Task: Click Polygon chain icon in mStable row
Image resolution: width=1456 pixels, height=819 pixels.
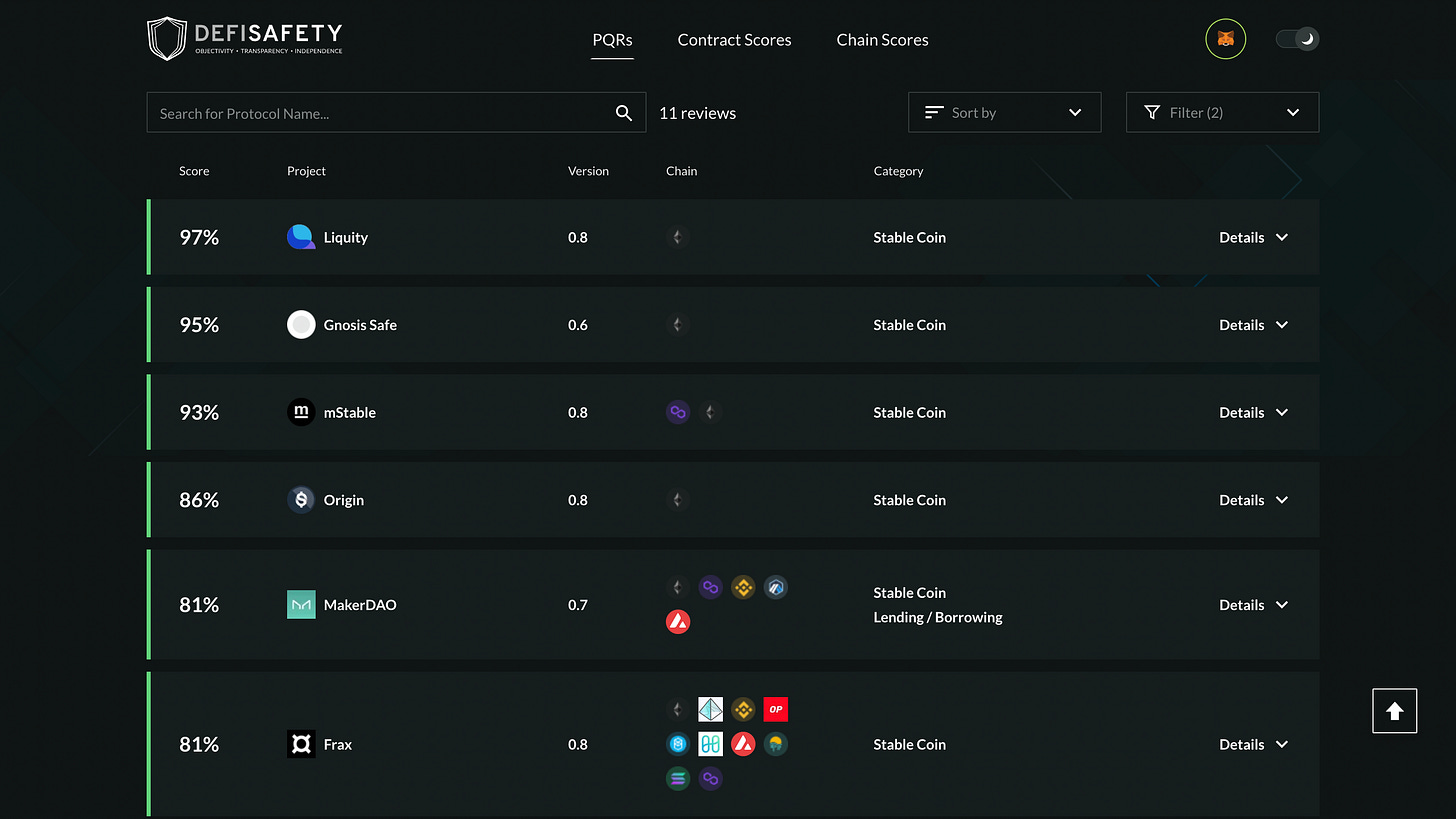Action: coord(678,412)
